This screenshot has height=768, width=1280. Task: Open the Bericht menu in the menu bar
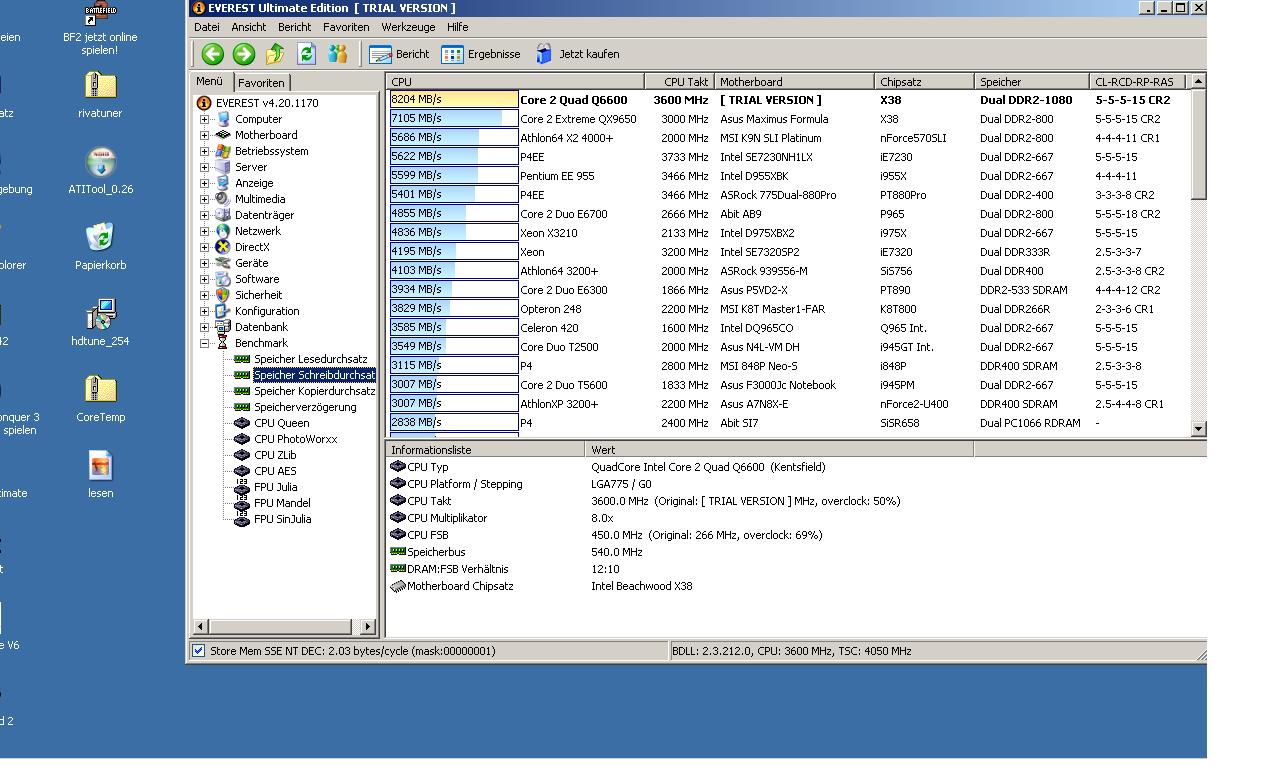[294, 27]
